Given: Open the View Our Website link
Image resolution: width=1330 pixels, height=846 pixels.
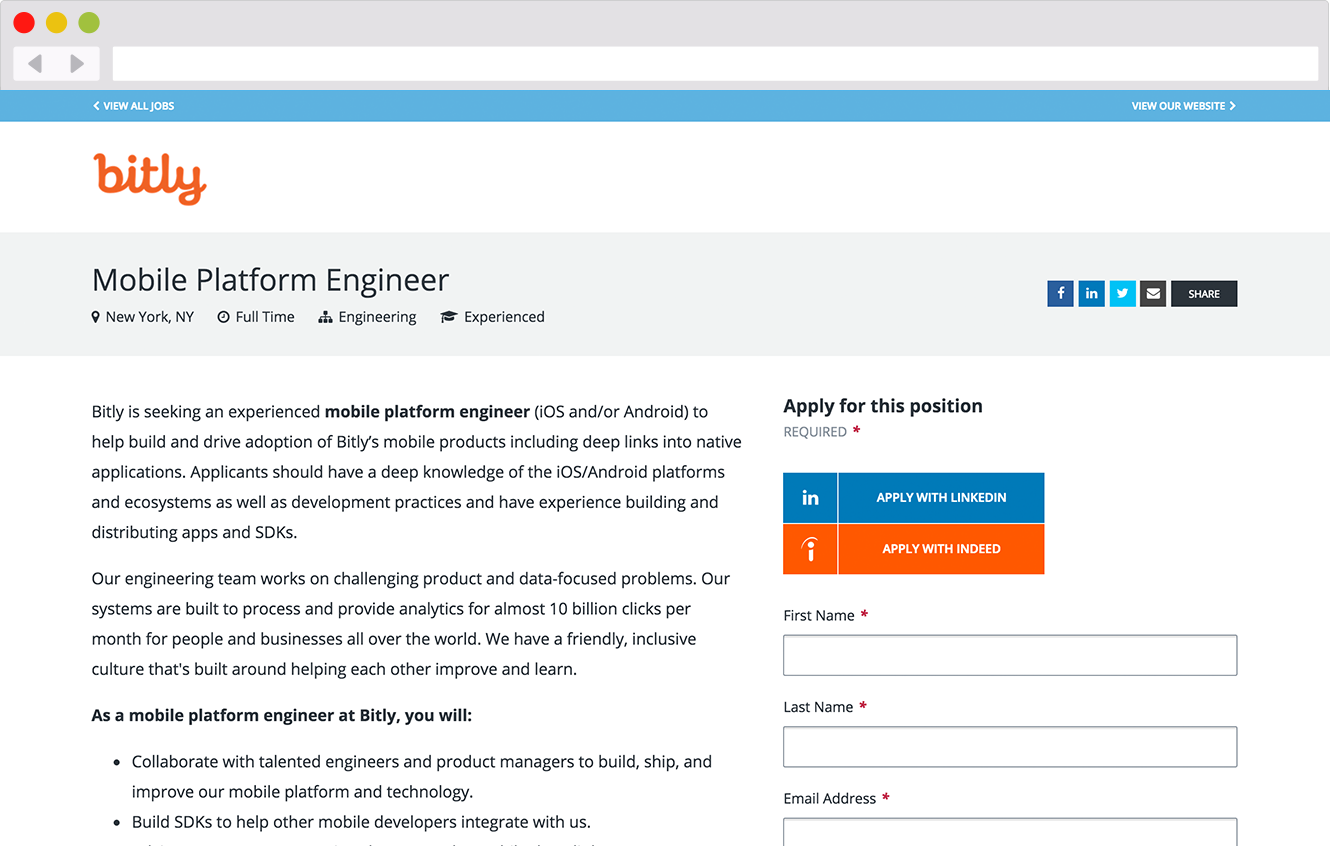Looking at the screenshot, I should coord(1184,106).
